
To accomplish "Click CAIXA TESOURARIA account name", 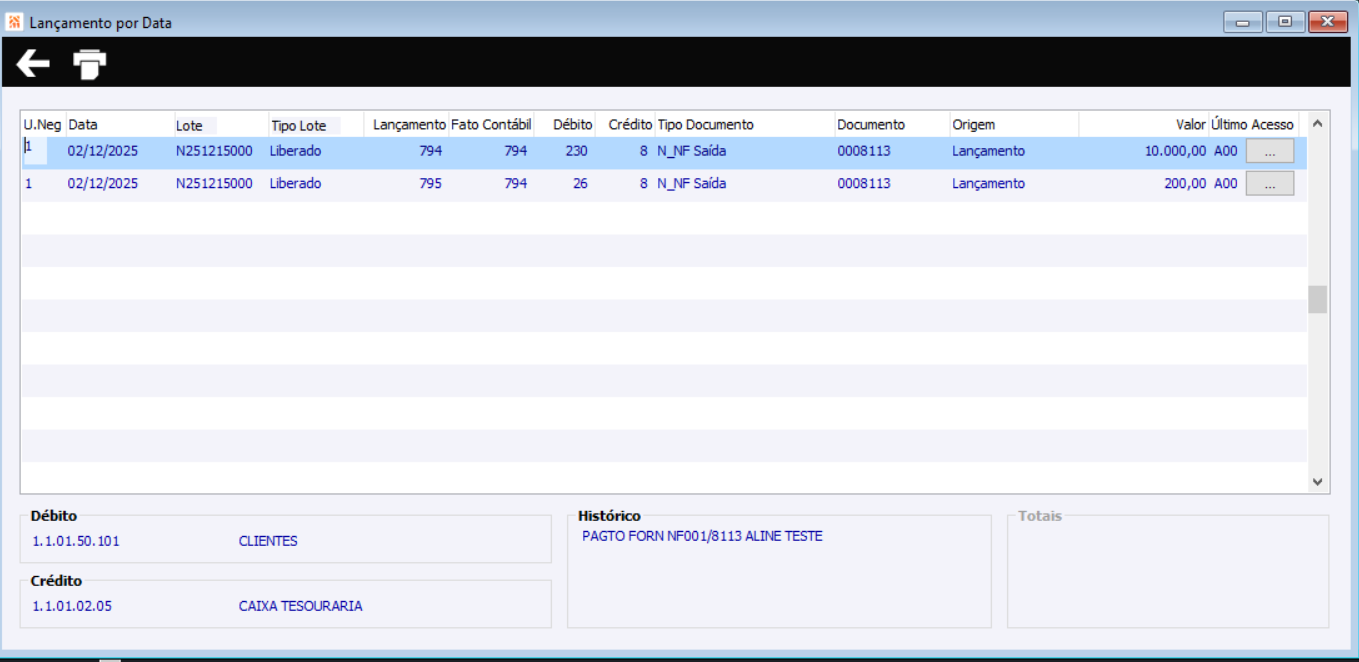I will coord(300,606).
